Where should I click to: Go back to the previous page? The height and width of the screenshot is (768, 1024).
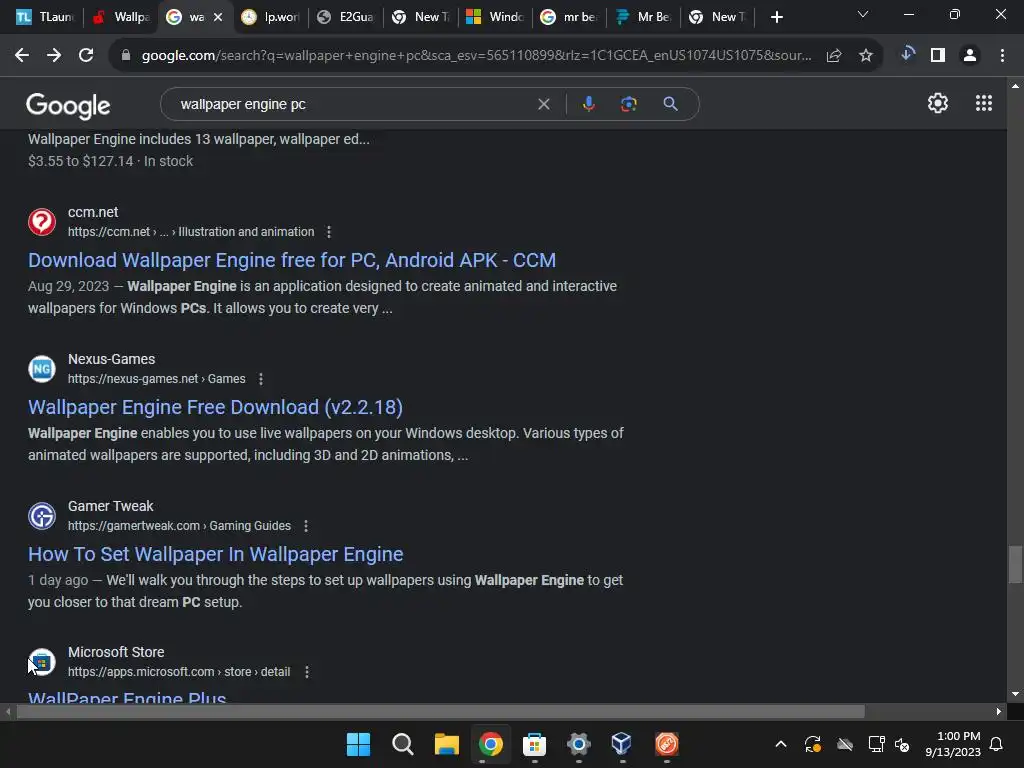click(x=22, y=56)
